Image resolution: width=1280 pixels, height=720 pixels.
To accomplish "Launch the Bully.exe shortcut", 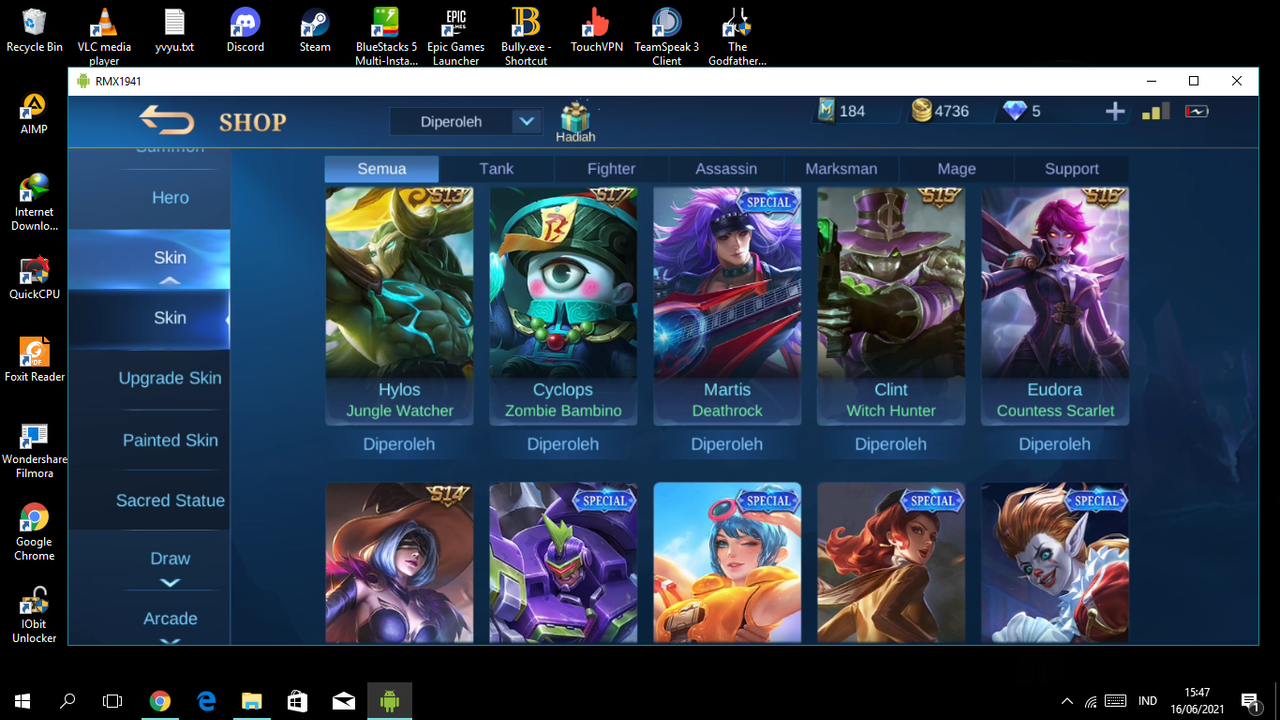I will tap(526, 36).
